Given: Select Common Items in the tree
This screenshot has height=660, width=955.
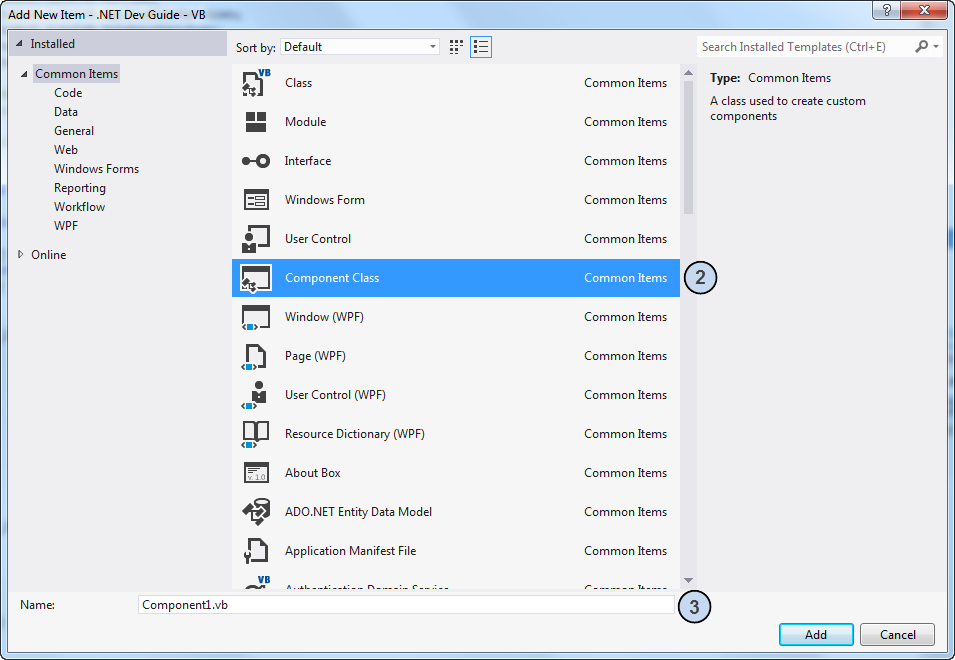Looking at the screenshot, I should (x=77, y=74).
